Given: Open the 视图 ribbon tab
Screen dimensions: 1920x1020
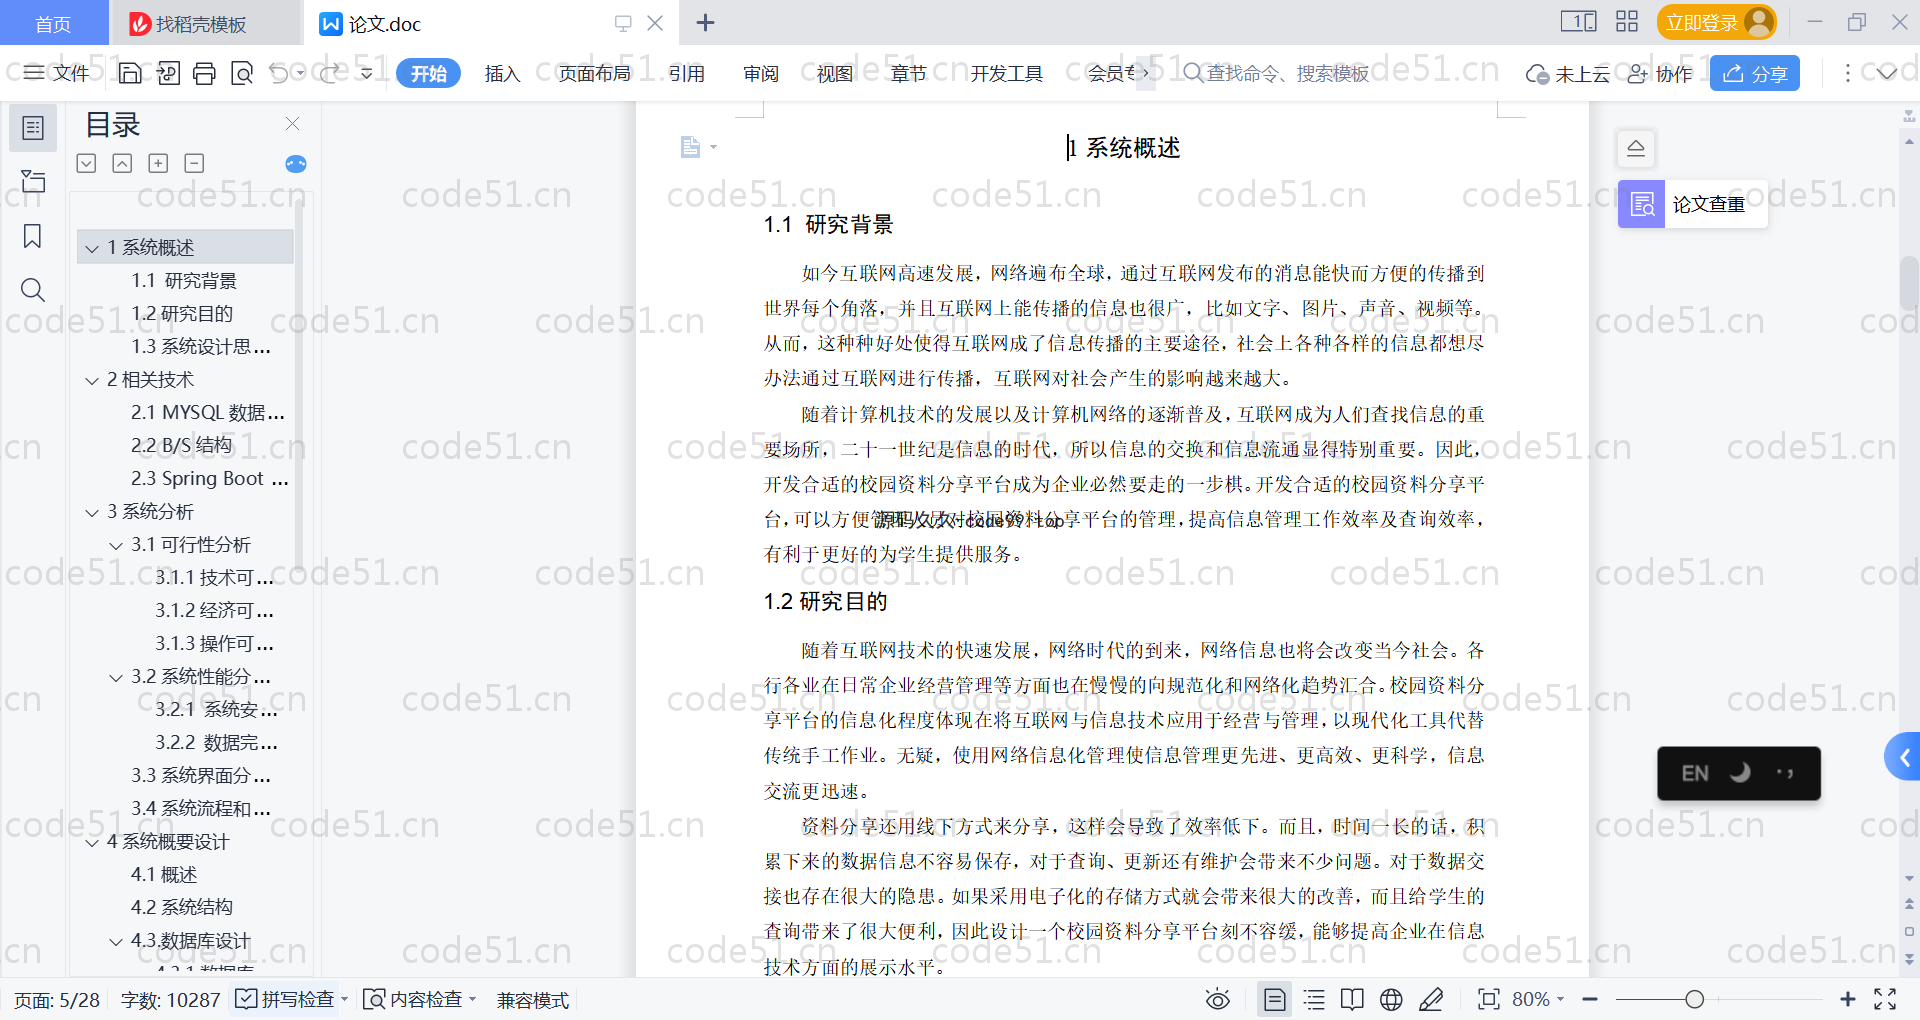Looking at the screenshot, I should tap(835, 74).
